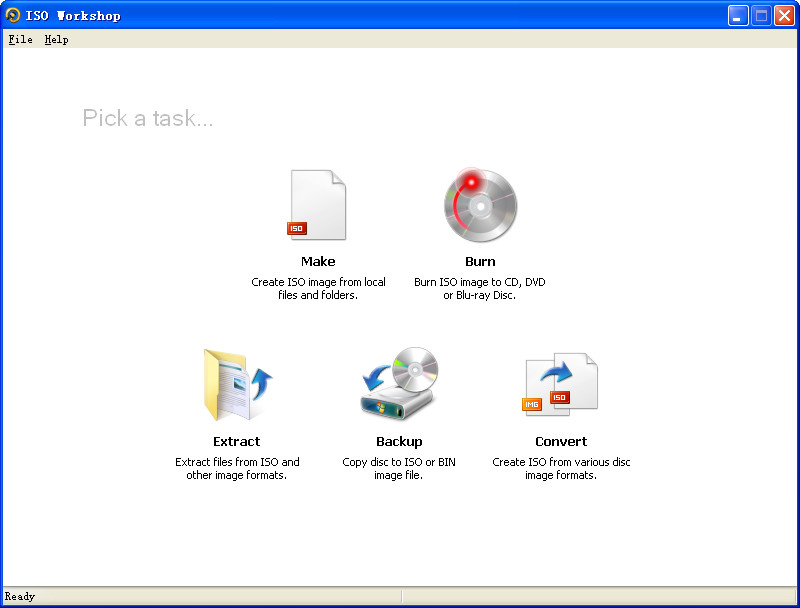Click the Burn disc icon

480,205
